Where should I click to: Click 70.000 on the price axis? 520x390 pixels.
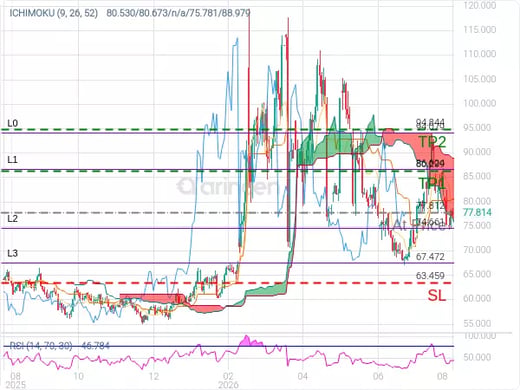(x=477, y=250)
